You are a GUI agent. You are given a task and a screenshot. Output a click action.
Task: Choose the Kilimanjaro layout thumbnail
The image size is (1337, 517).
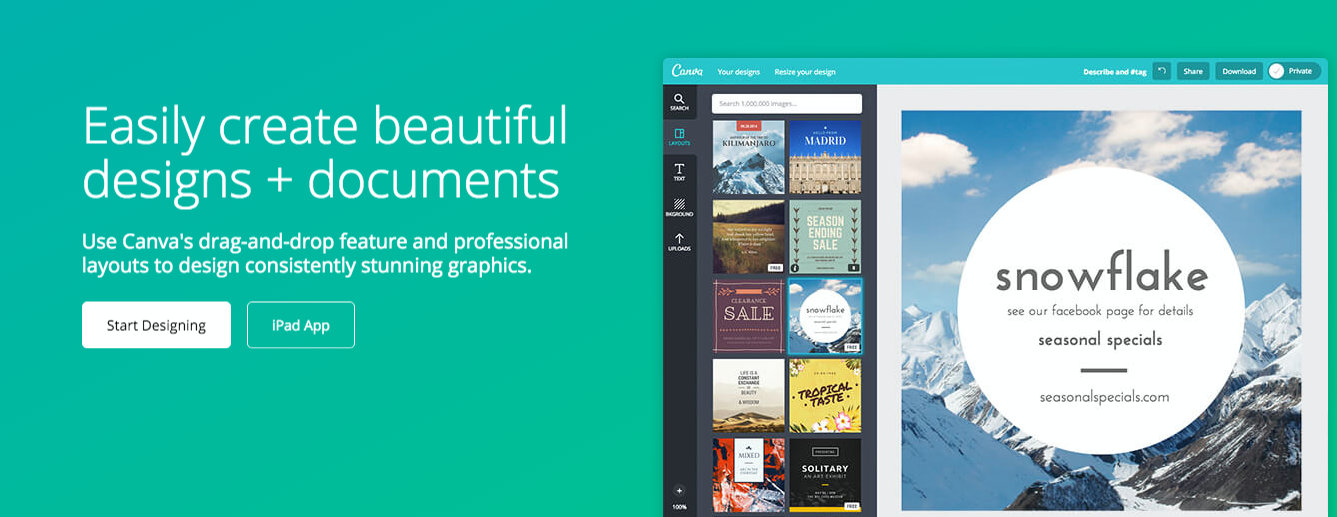click(748, 157)
